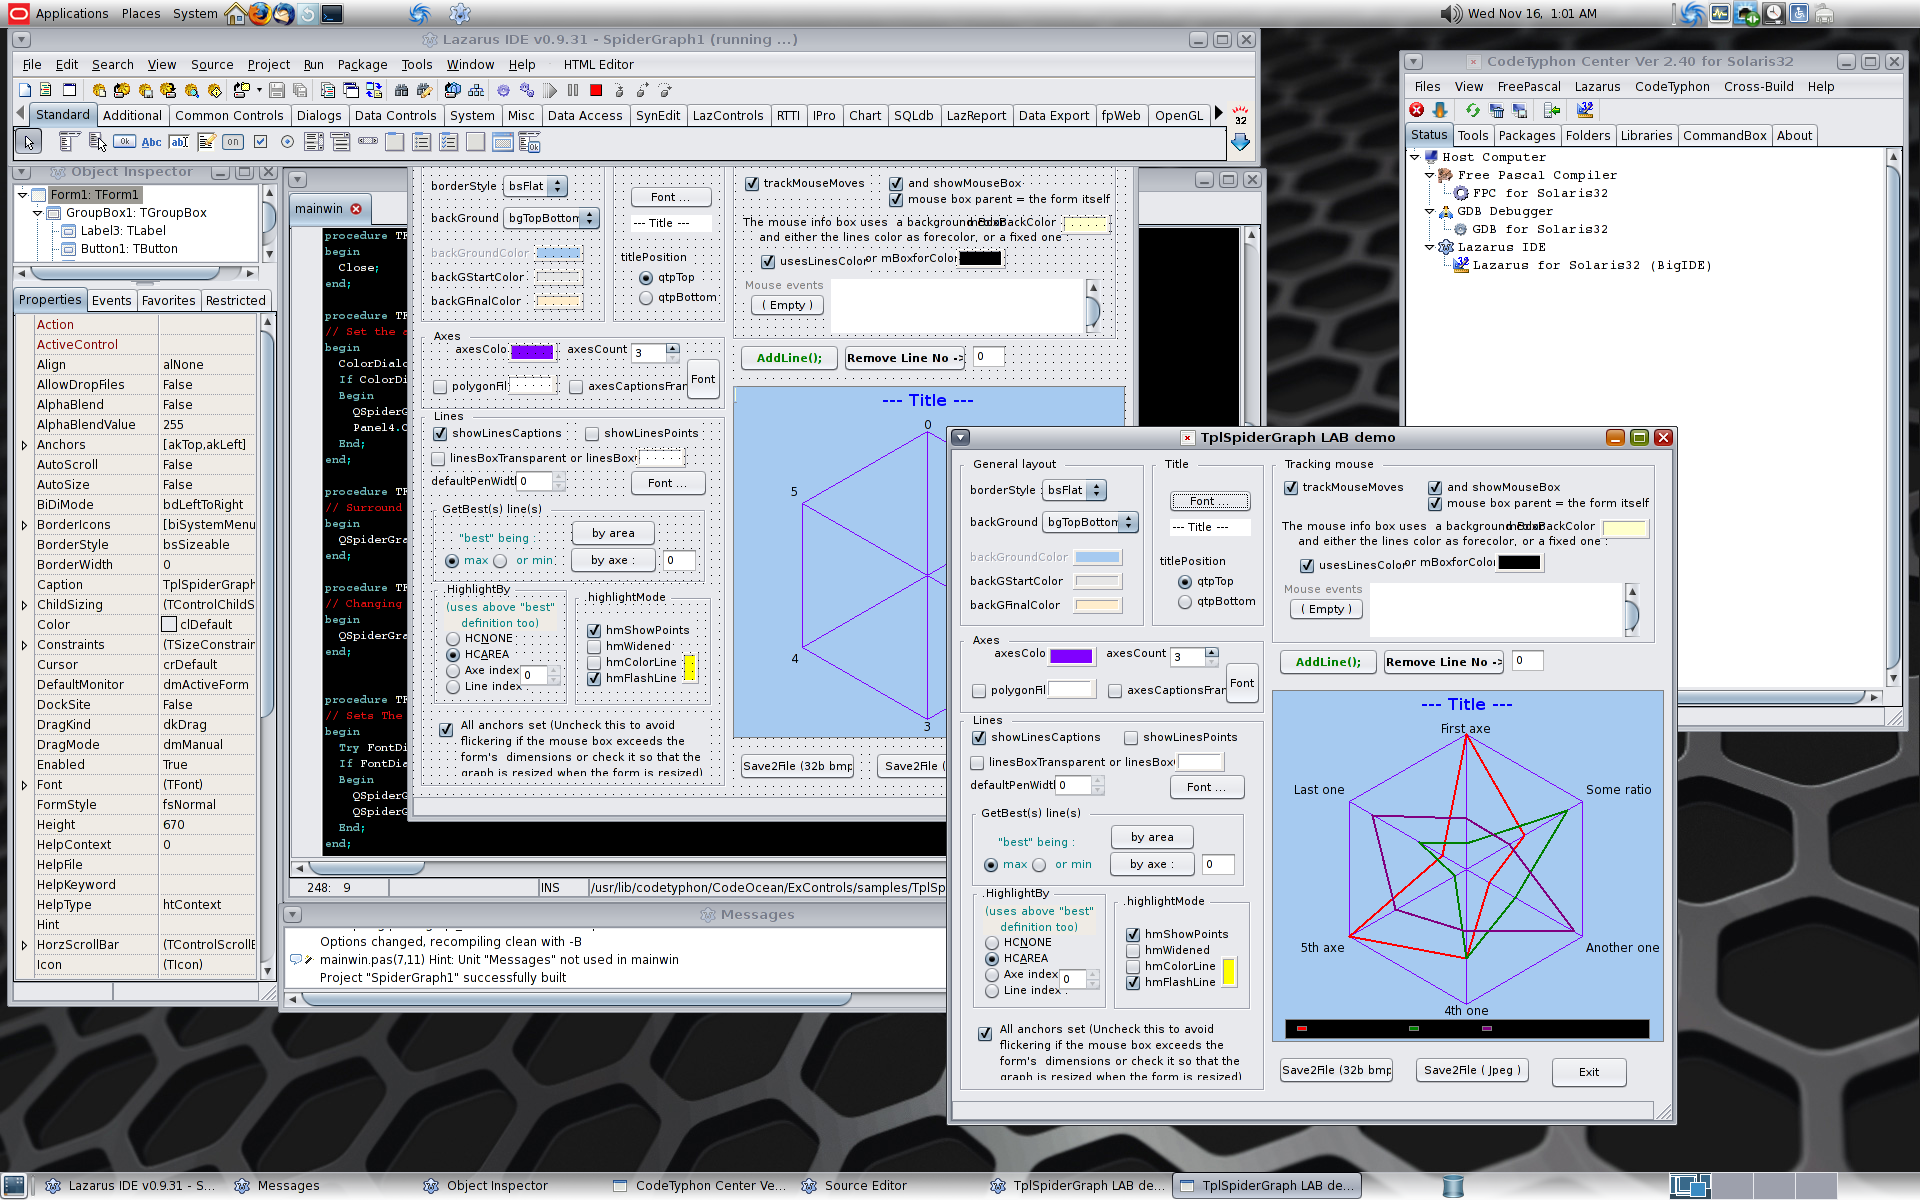Collapse Form1: TForm1 node in Object Inspector
The height and width of the screenshot is (1200, 1920).
(x=22, y=195)
